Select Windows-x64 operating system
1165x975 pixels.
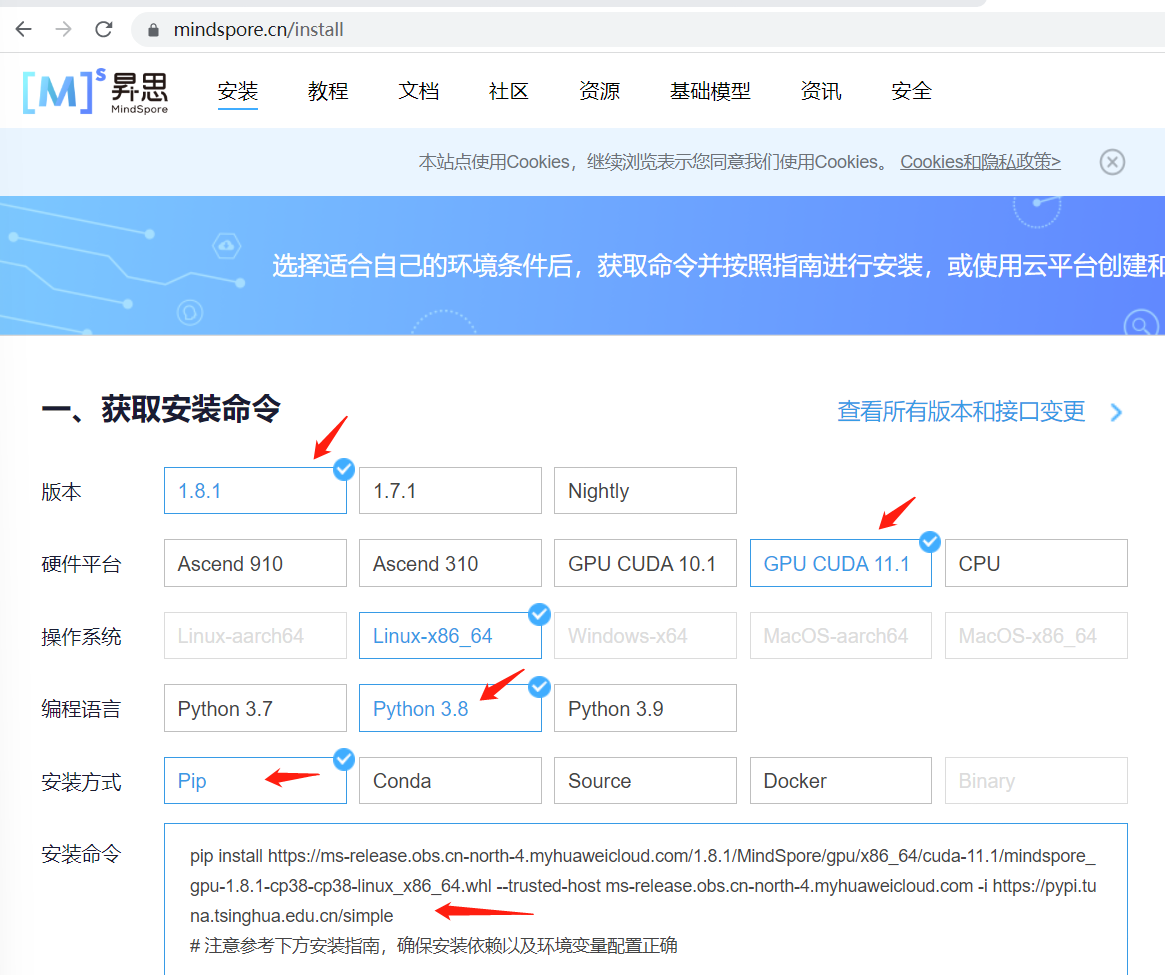645,635
